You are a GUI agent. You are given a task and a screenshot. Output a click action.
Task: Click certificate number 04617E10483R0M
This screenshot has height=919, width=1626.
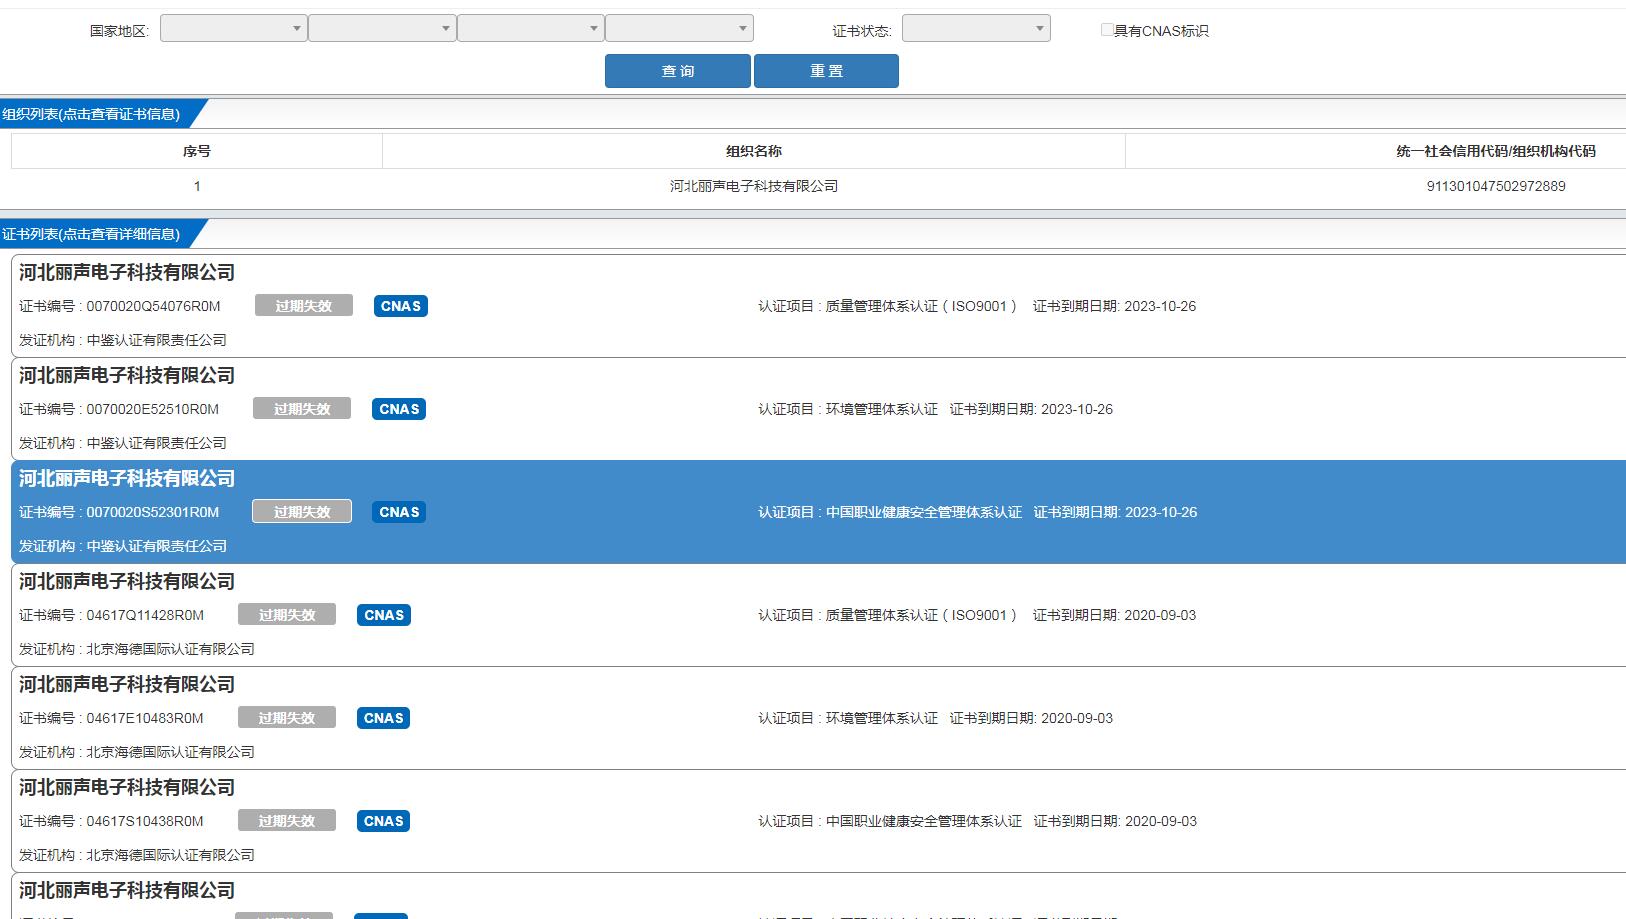145,718
